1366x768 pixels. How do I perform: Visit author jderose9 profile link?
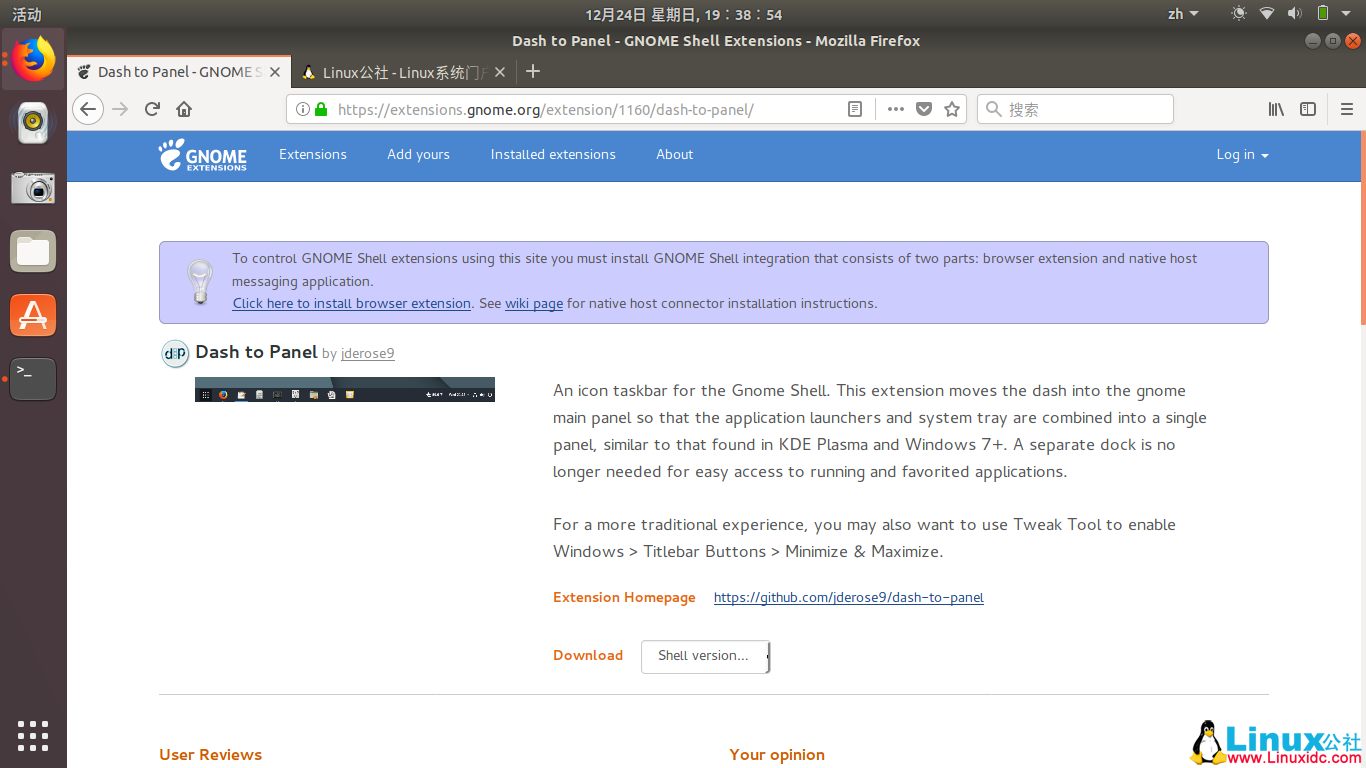tap(368, 354)
